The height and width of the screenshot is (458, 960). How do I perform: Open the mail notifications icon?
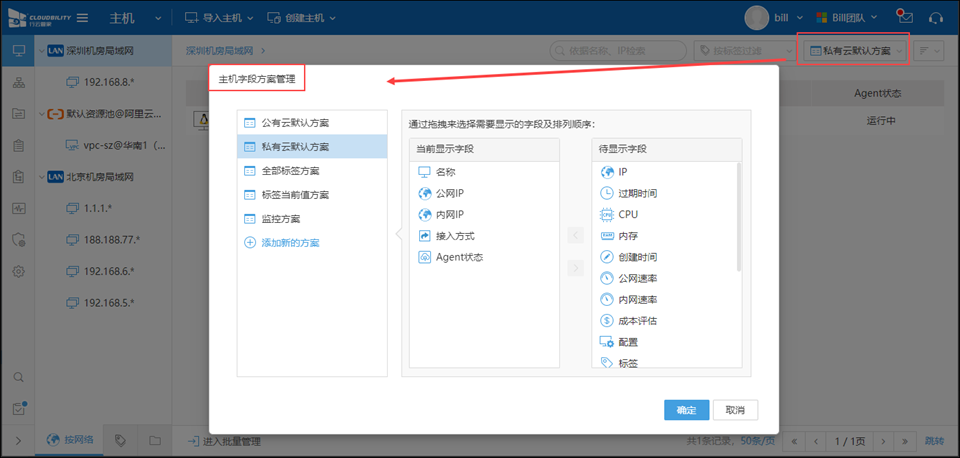click(905, 18)
